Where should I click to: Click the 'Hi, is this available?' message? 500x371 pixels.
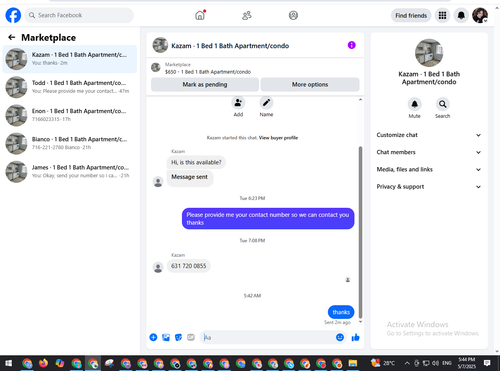[196, 162]
